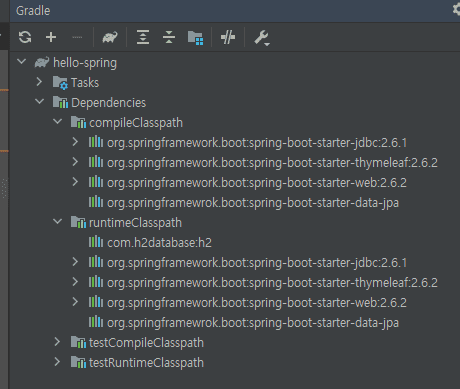Select starter-data-jpa under compileClasspath
460x389 pixels.
(253, 203)
